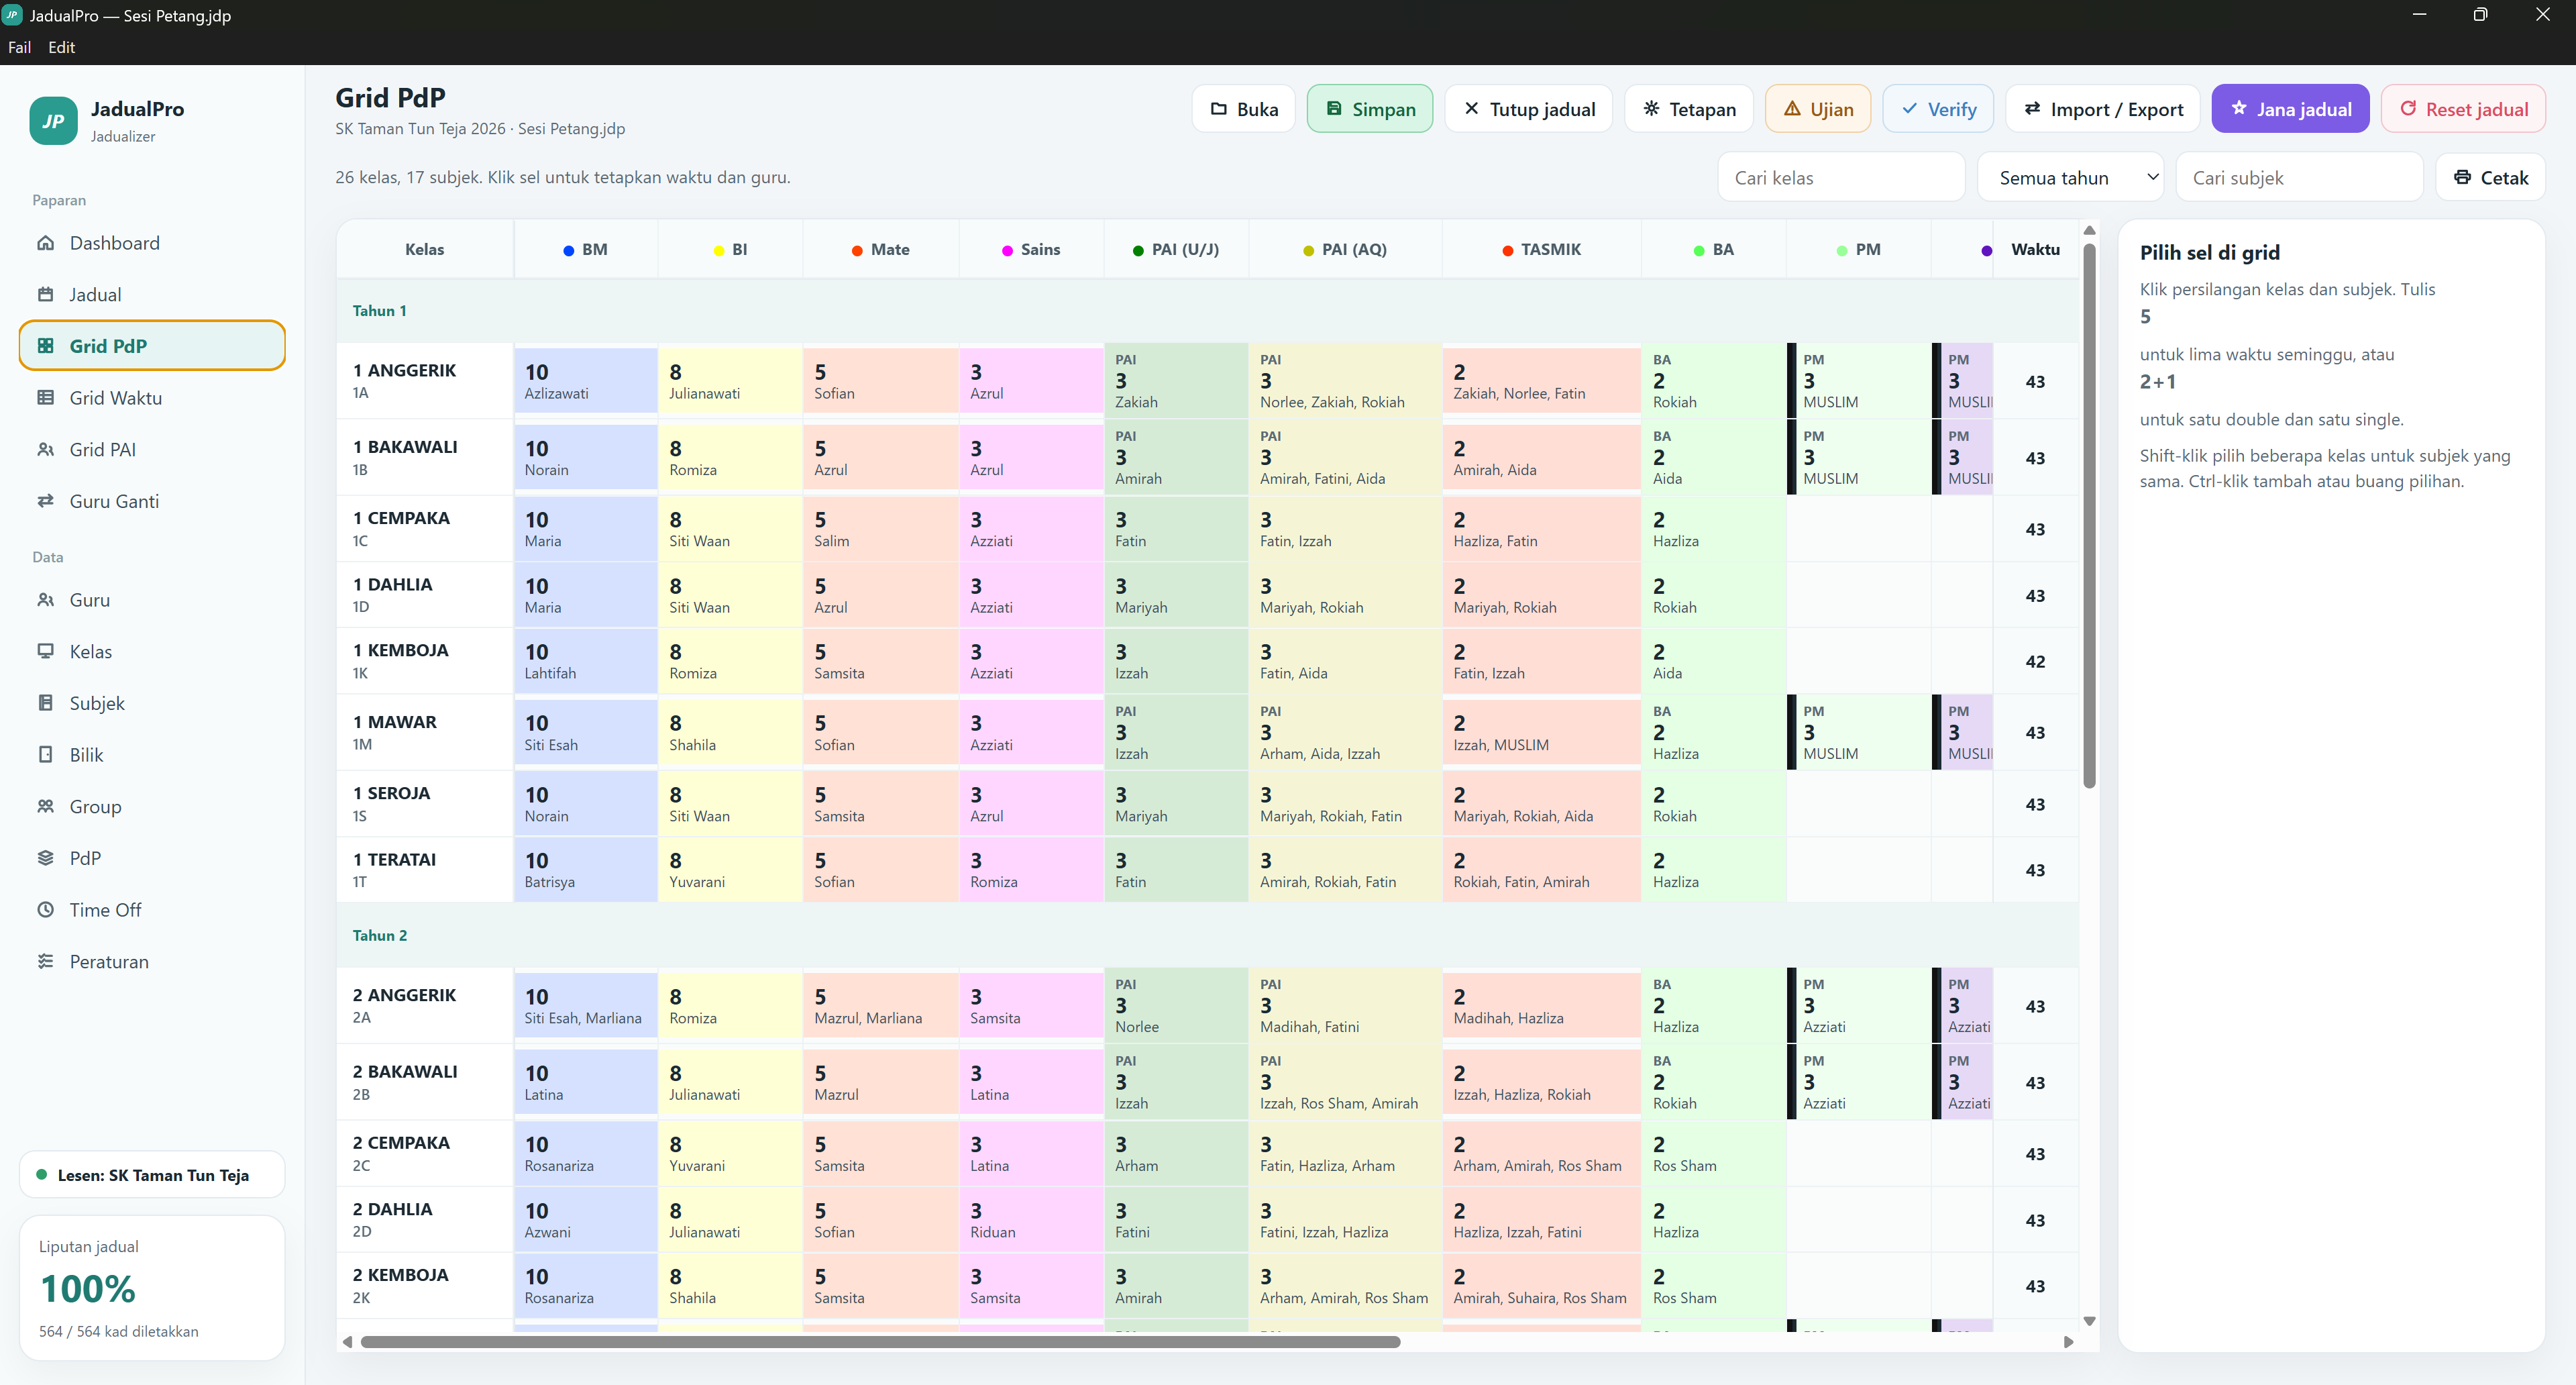The height and width of the screenshot is (1385, 2576).
Task: Open Guru data page
Action: [152, 600]
